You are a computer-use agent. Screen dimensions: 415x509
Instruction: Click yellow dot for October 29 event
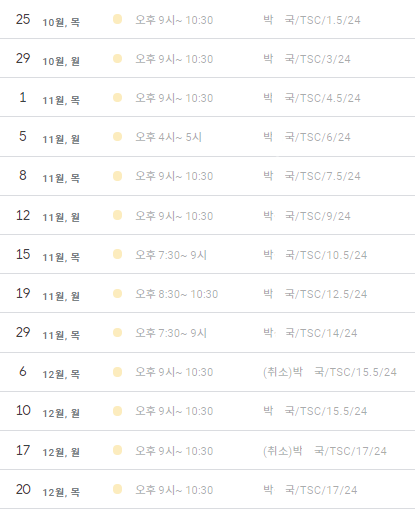[117, 59]
